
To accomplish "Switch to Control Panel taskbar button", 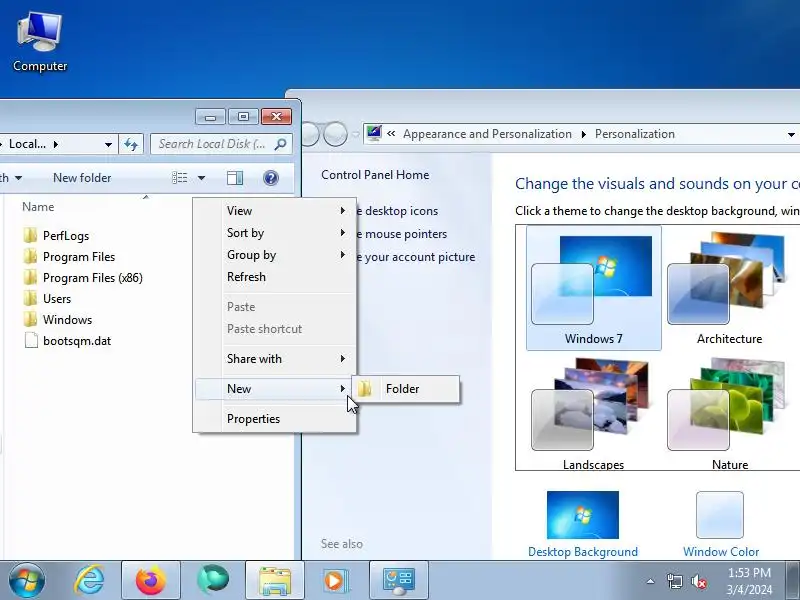I will coord(398,580).
